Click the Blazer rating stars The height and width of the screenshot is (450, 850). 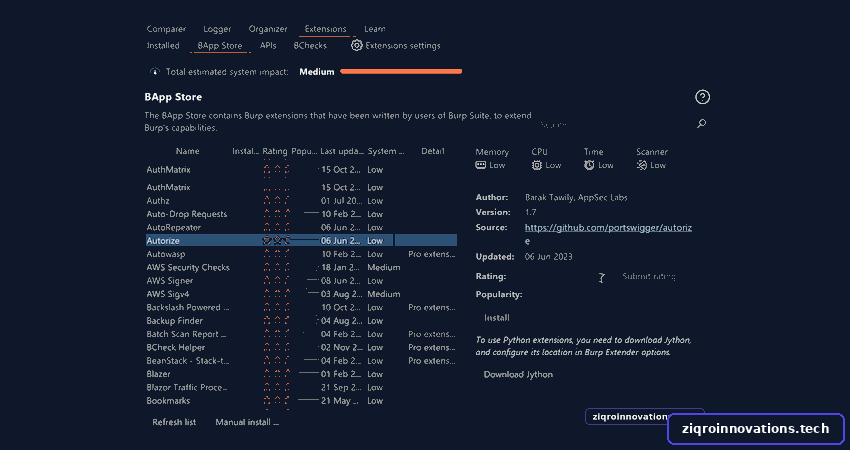click(x=276, y=374)
